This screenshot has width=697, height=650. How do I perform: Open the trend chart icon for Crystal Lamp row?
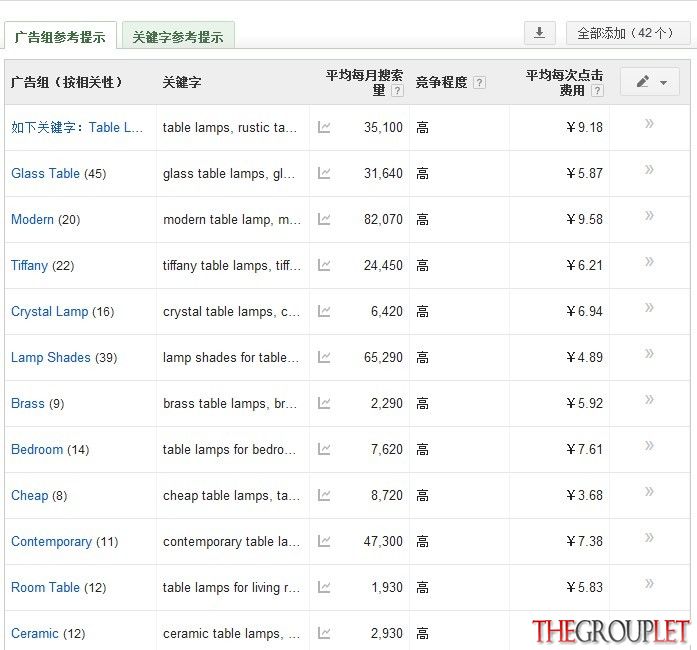(x=324, y=311)
